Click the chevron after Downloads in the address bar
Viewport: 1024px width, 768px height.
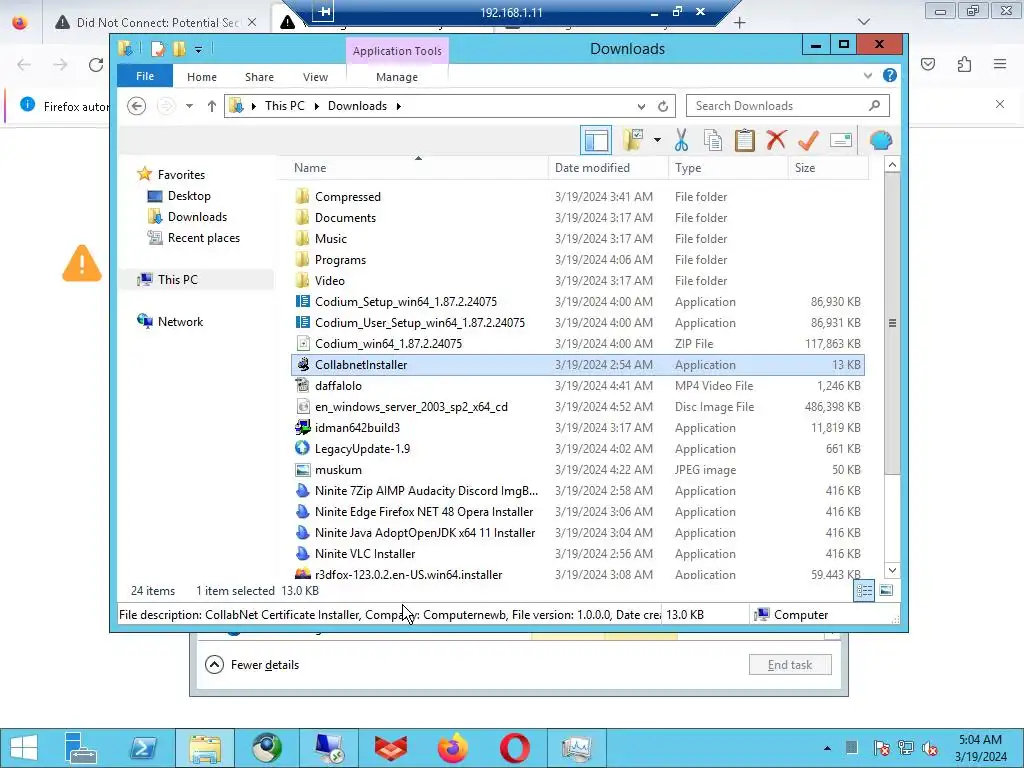point(398,106)
